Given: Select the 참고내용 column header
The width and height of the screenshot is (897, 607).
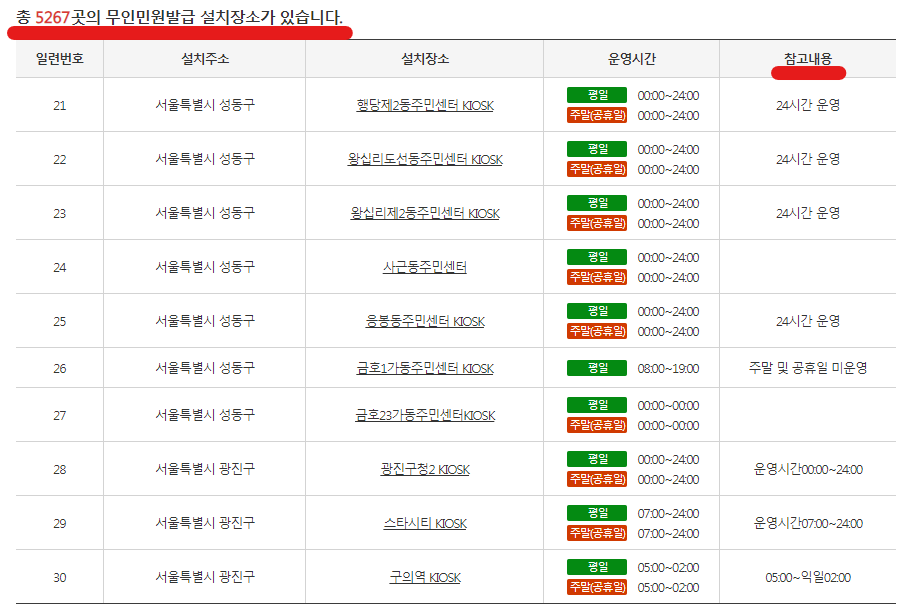Looking at the screenshot, I should click(808, 58).
